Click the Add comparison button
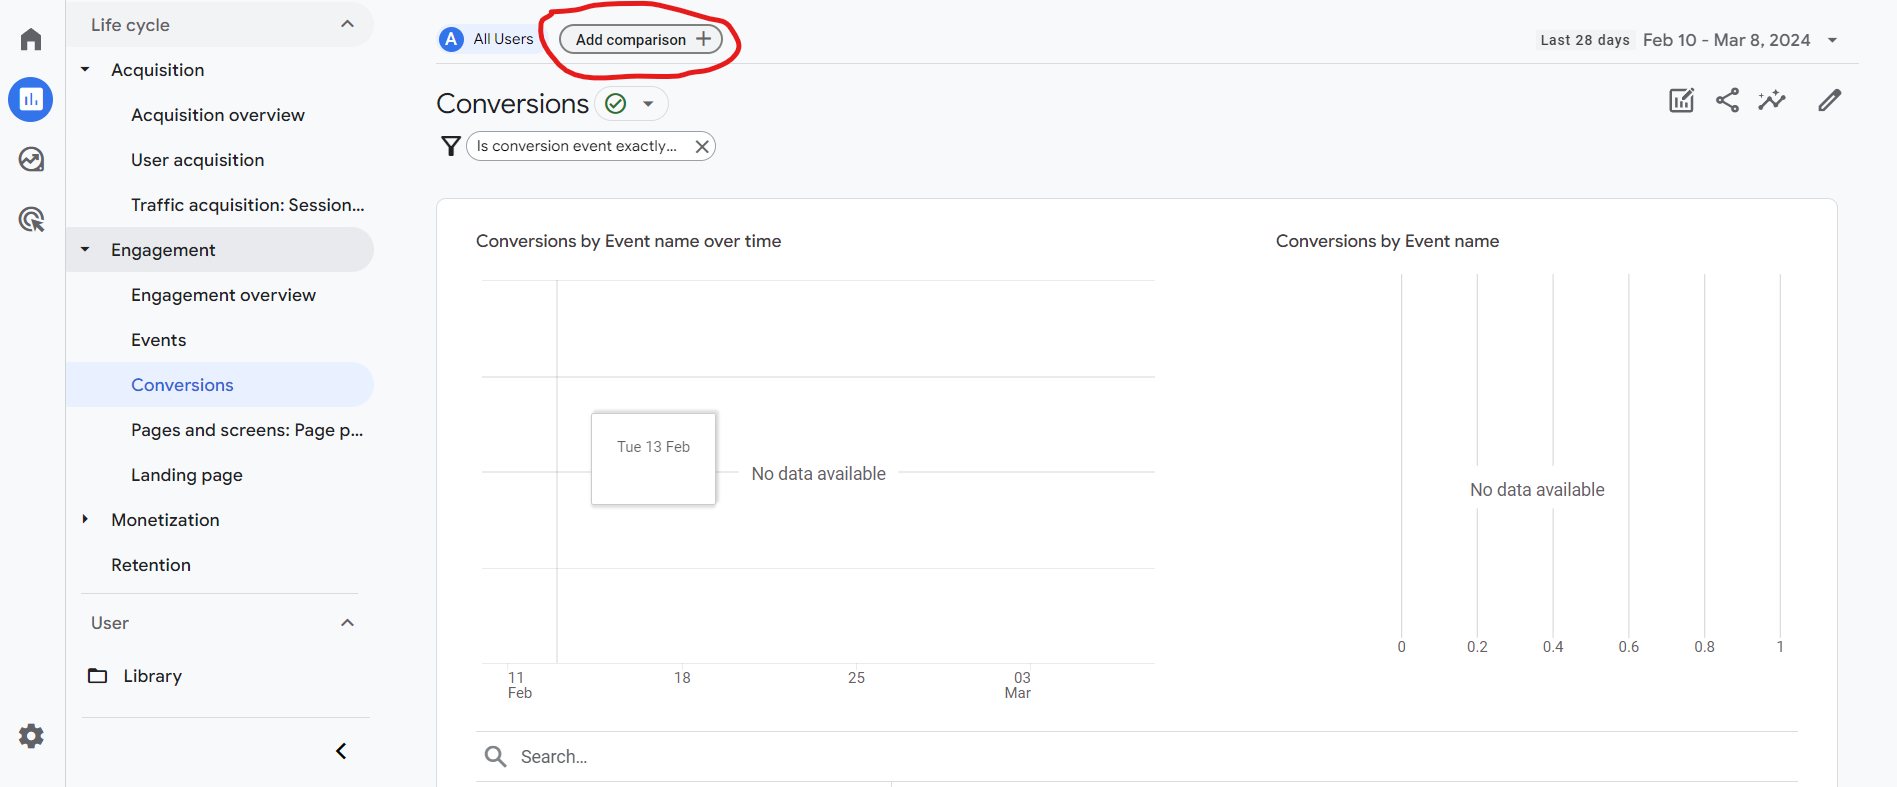 click(641, 40)
